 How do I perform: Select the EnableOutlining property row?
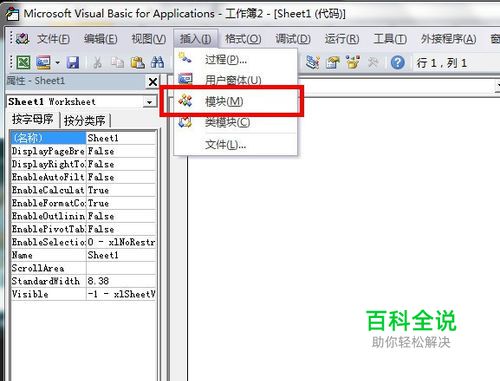click(x=83, y=216)
